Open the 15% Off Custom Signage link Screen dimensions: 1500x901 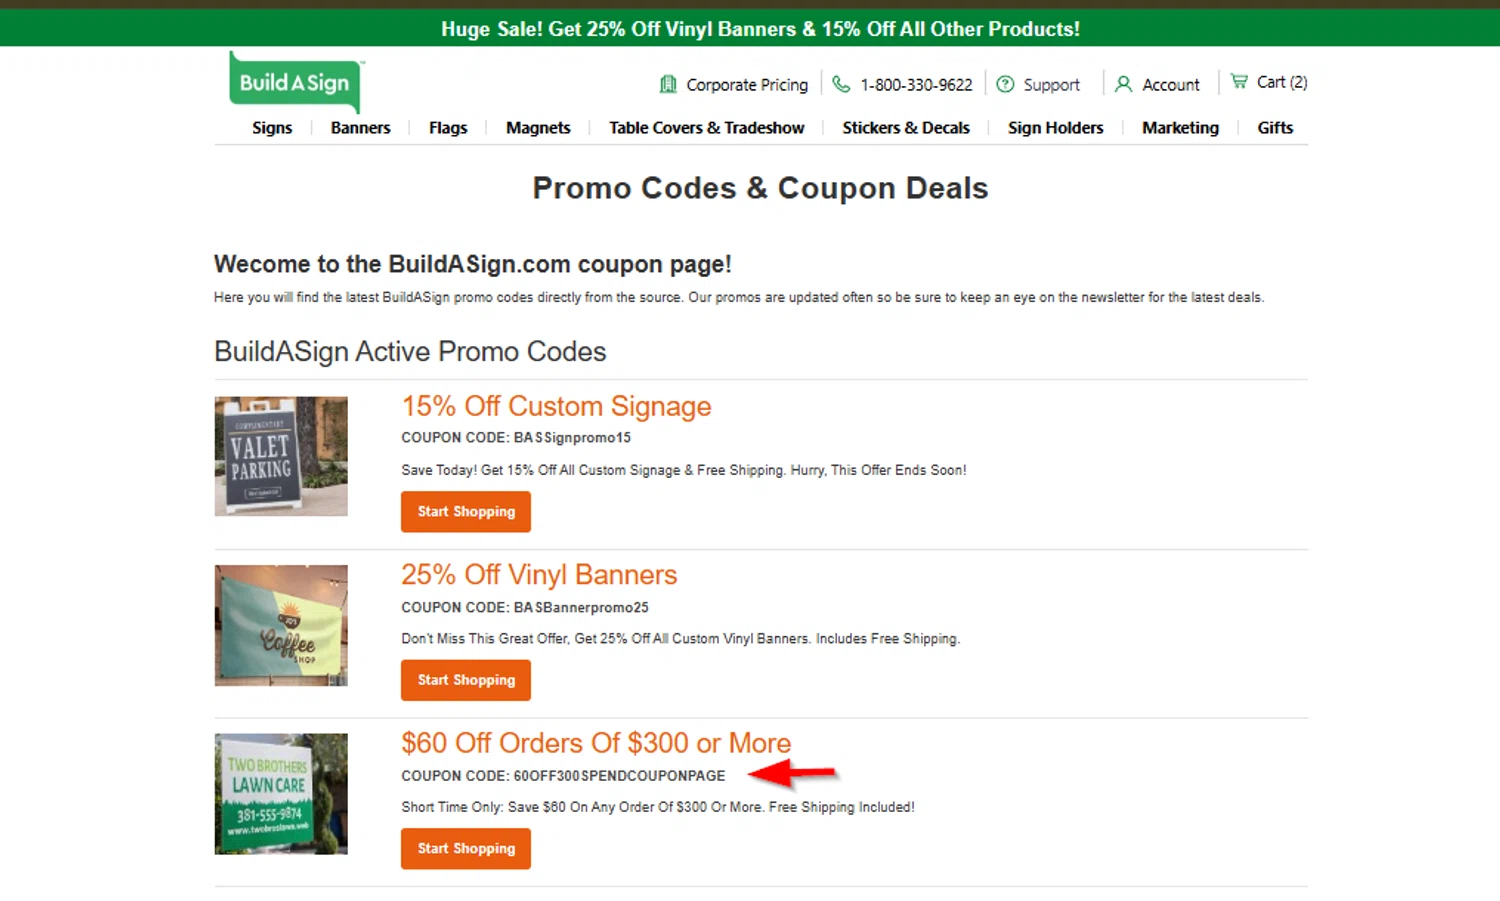click(556, 406)
